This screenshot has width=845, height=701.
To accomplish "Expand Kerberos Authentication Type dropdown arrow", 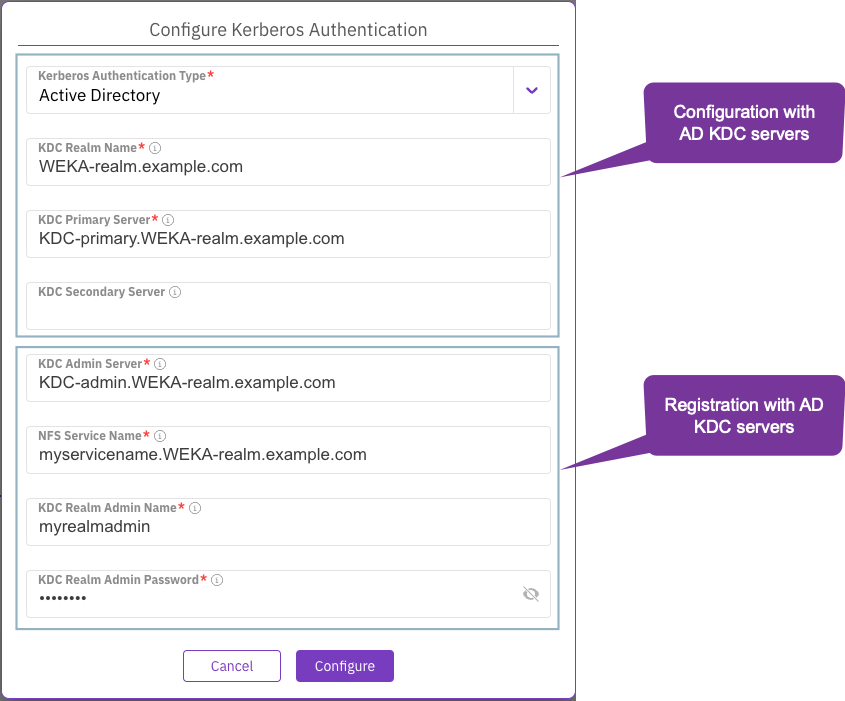I will click(x=532, y=90).
